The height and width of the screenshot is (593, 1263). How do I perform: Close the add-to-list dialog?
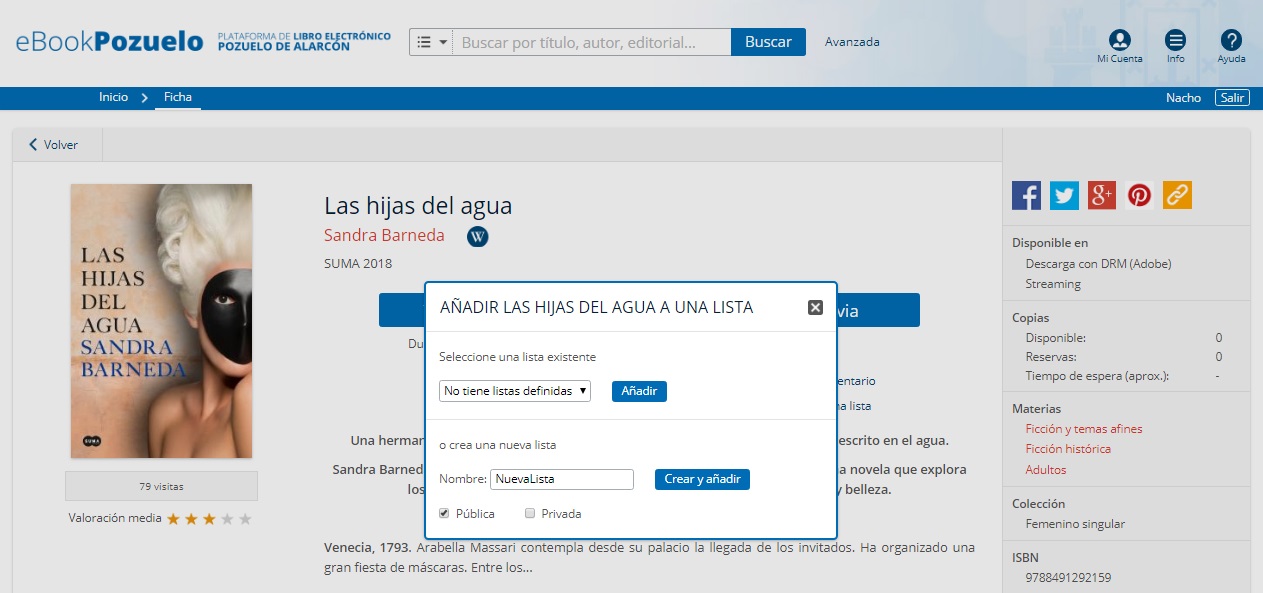pyautogui.click(x=815, y=308)
